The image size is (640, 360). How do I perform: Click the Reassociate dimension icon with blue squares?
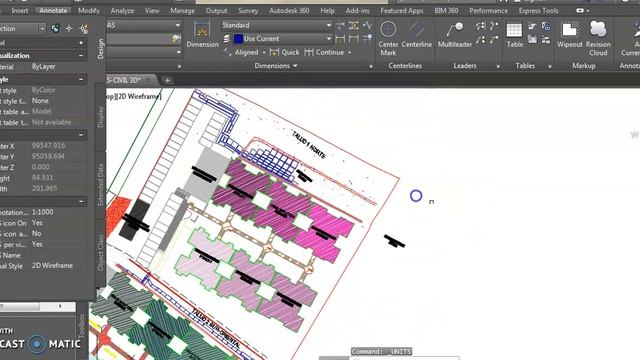(367, 39)
